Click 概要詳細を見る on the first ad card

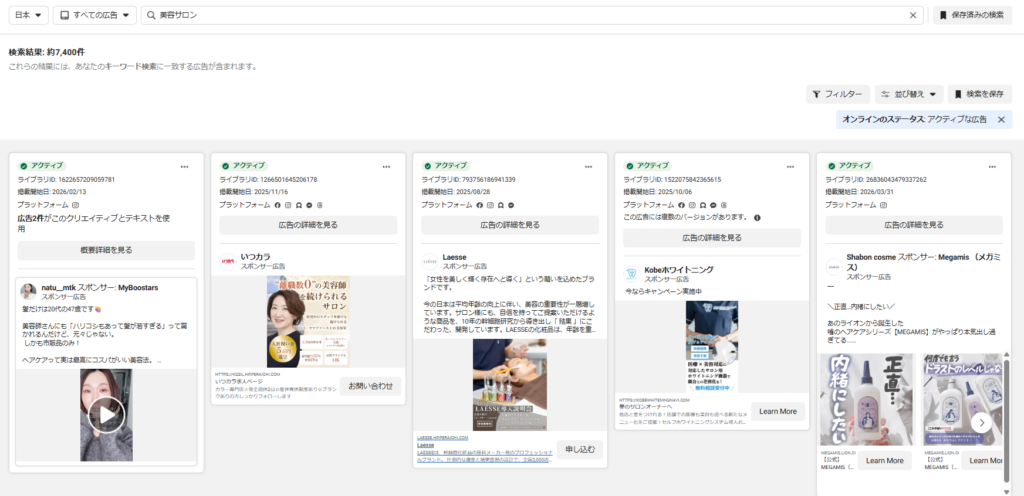105,250
